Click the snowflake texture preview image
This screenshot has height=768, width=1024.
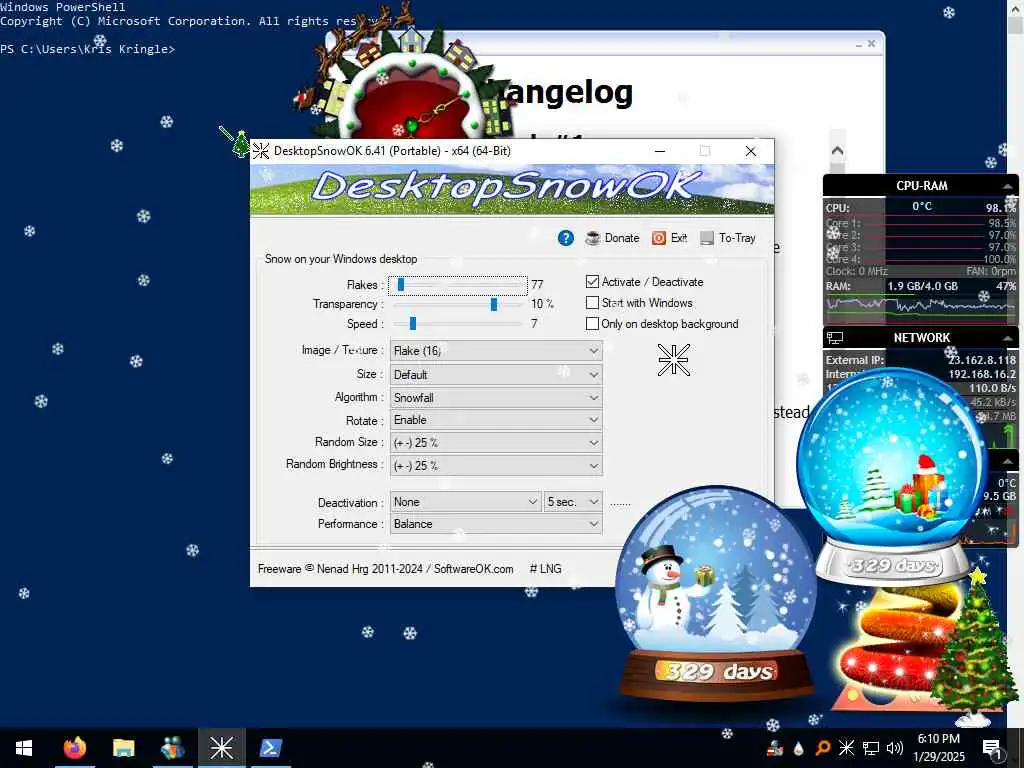coord(673,360)
